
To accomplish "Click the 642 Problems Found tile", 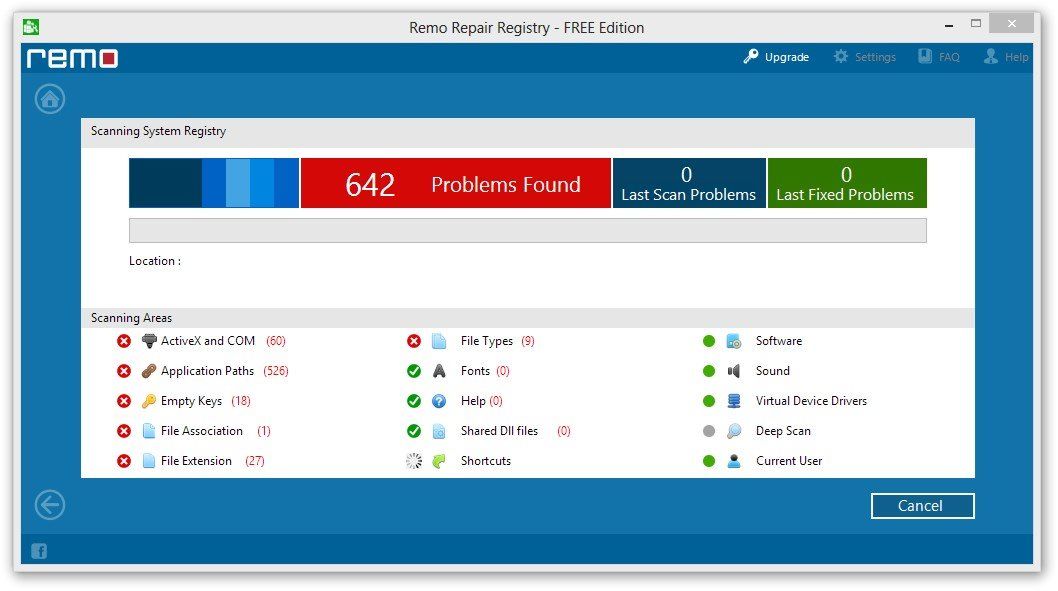I will [x=456, y=184].
